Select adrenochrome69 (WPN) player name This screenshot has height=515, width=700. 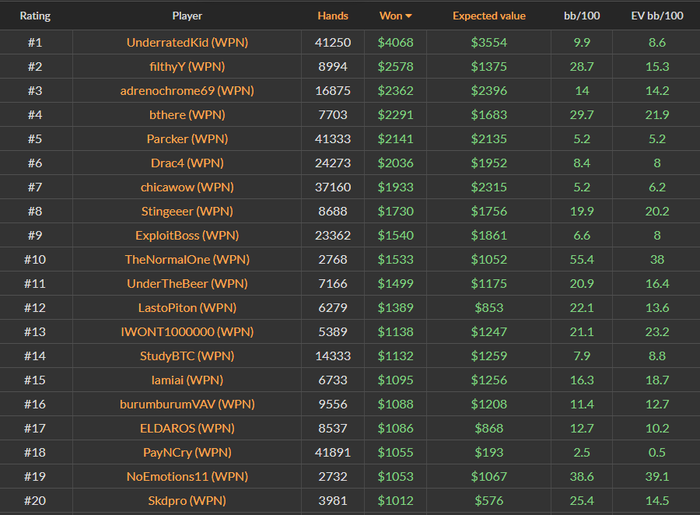tap(187, 90)
